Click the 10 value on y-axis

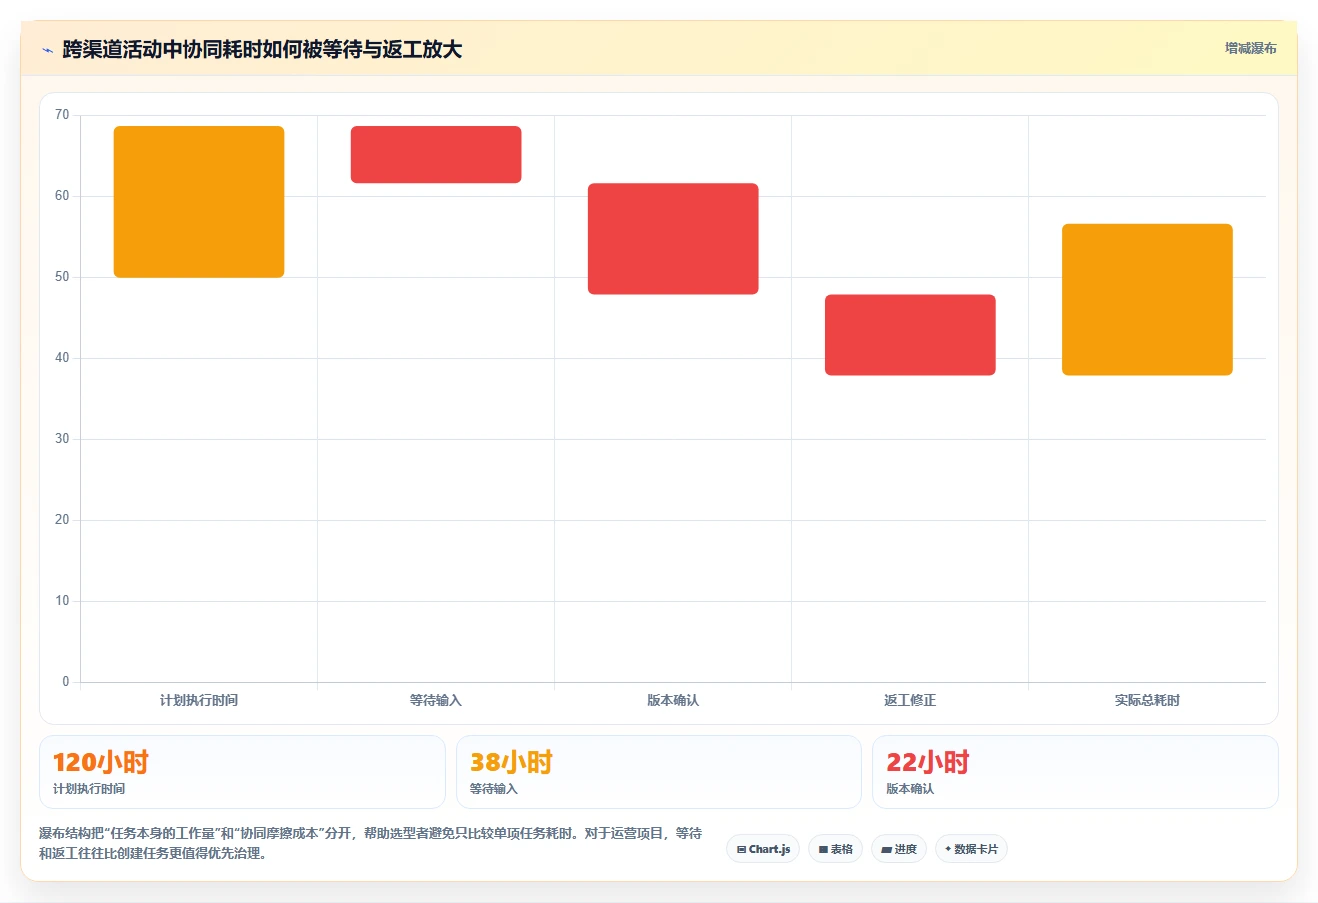click(x=62, y=601)
